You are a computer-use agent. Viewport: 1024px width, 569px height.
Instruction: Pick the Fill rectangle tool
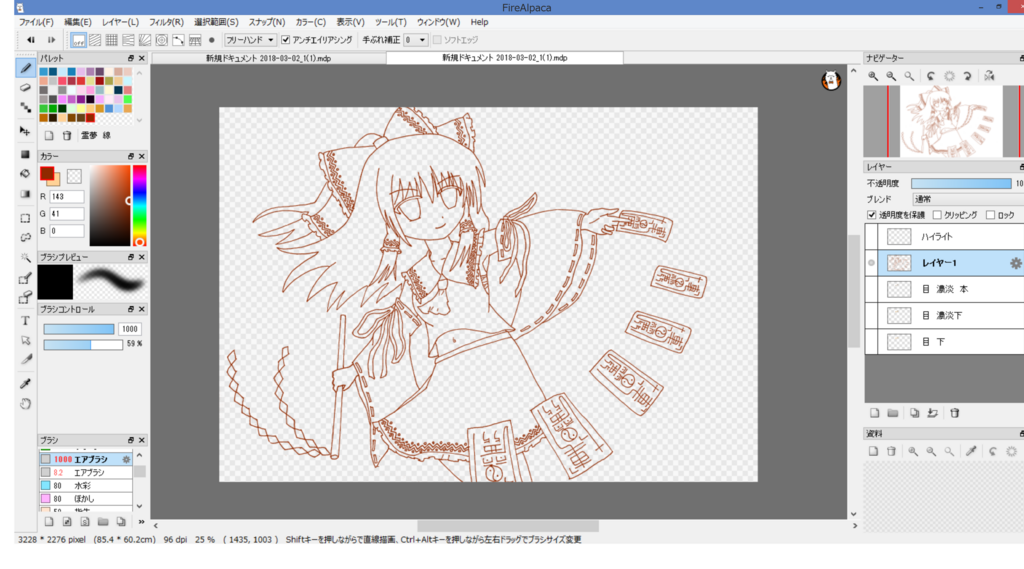25,155
